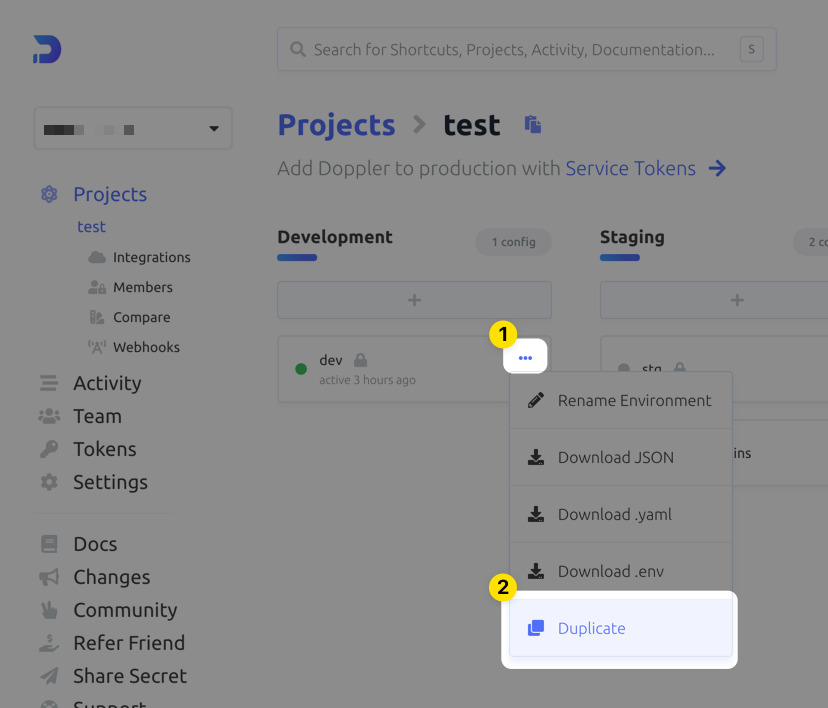Click the green dev status dot
Image resolution: width=828 pixels, height=708 pixels.
tap(301, 369)
